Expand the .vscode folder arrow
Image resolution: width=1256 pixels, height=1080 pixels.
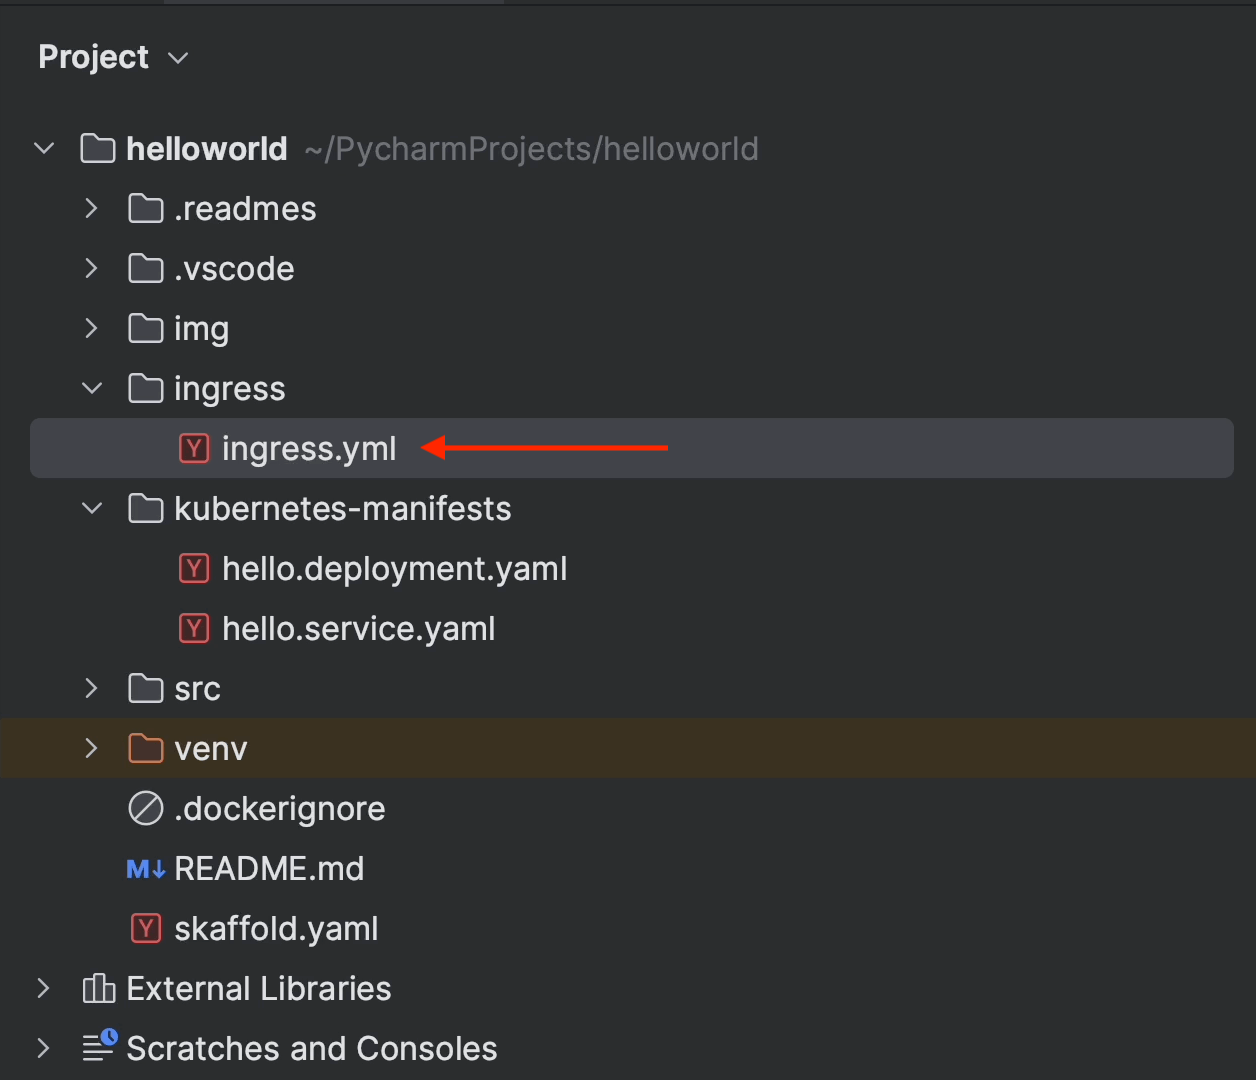[x=92, y=268]
